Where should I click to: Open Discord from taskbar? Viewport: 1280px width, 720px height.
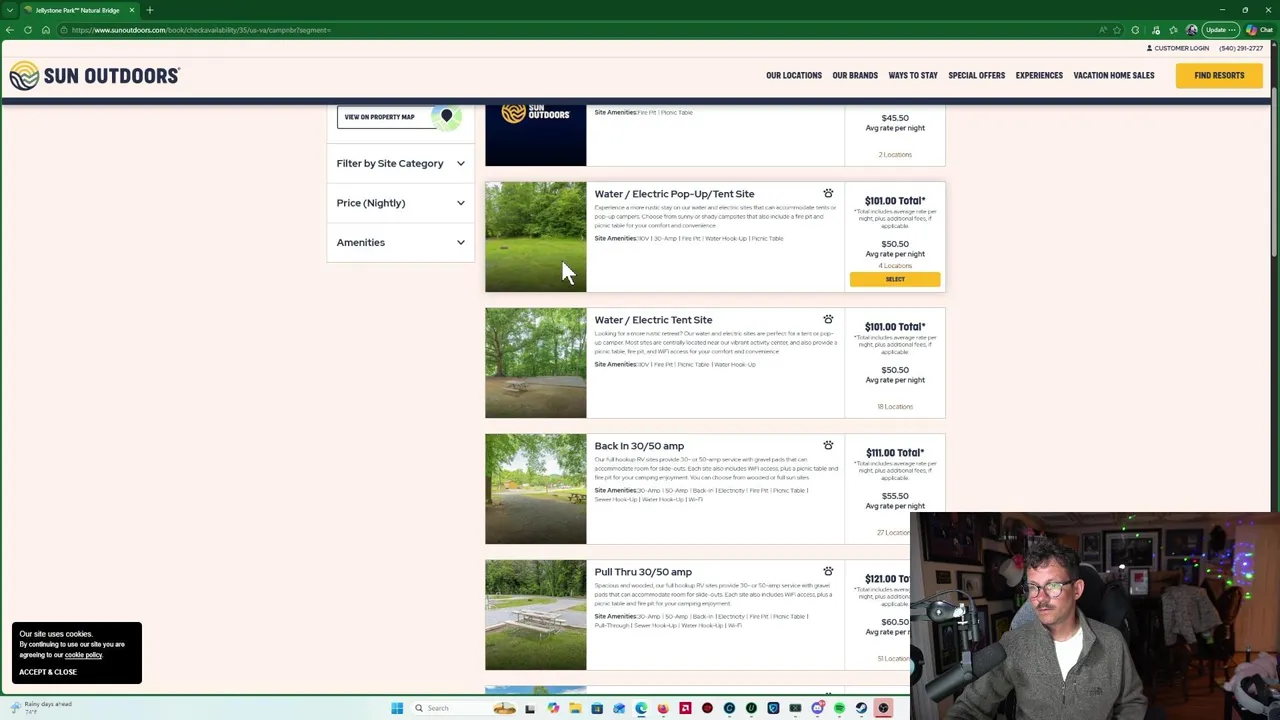(x=818, y=708)
